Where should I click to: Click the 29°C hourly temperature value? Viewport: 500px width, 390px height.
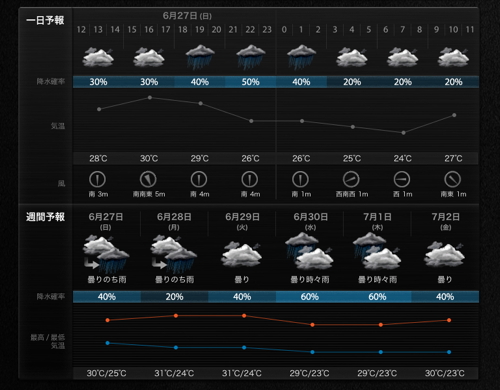pyautogui.click(x=200, y=158)
